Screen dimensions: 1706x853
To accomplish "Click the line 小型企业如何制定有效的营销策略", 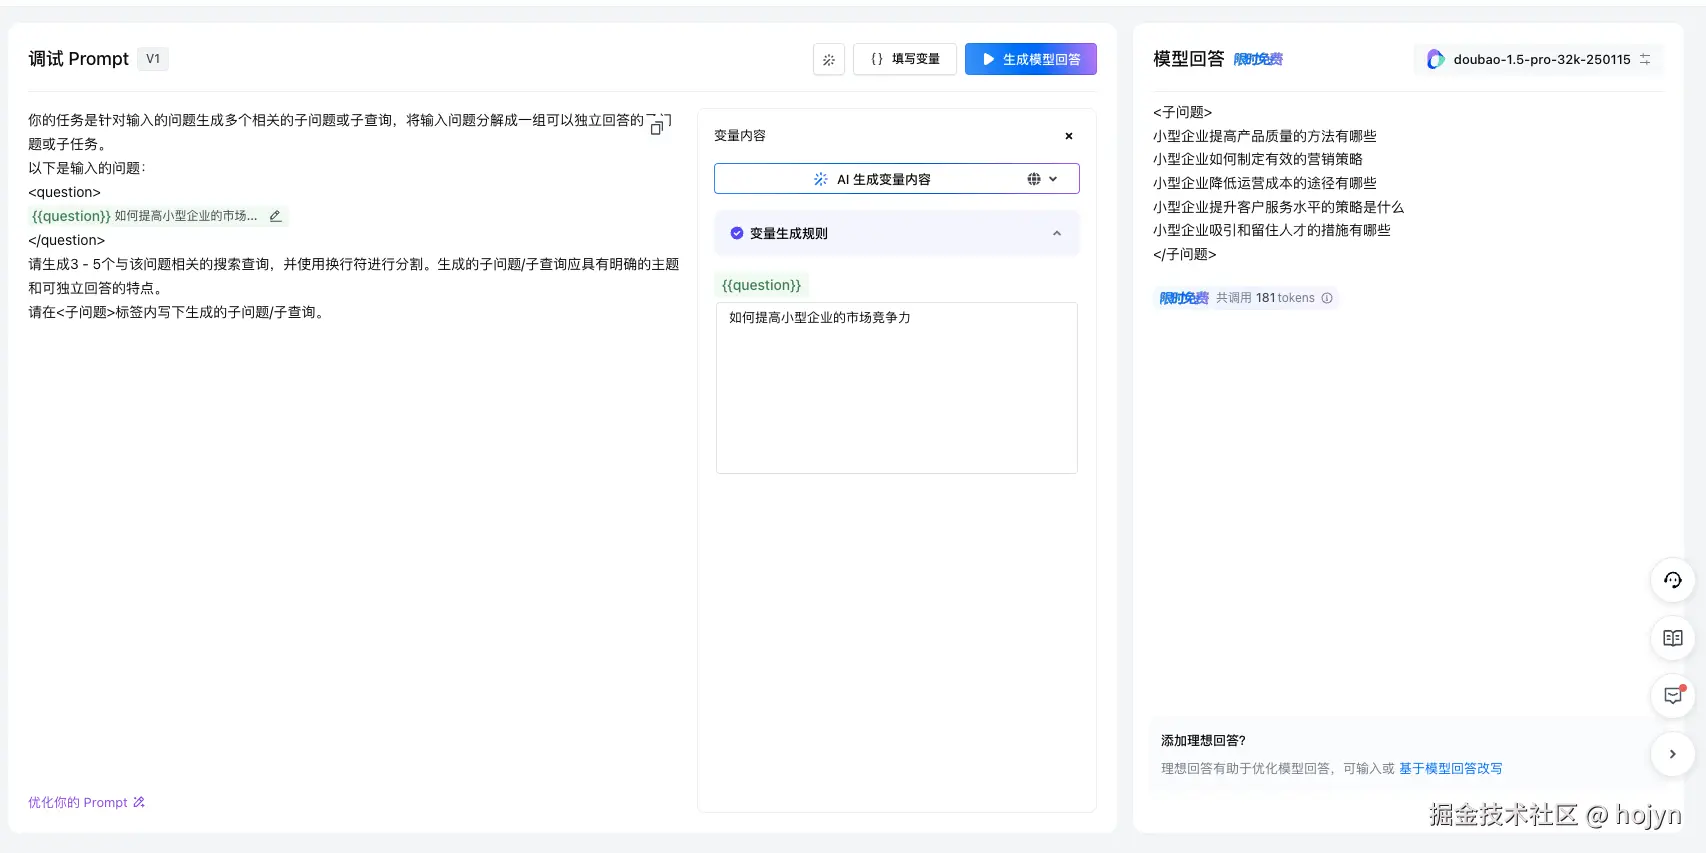I will (x=1258, y=159).
